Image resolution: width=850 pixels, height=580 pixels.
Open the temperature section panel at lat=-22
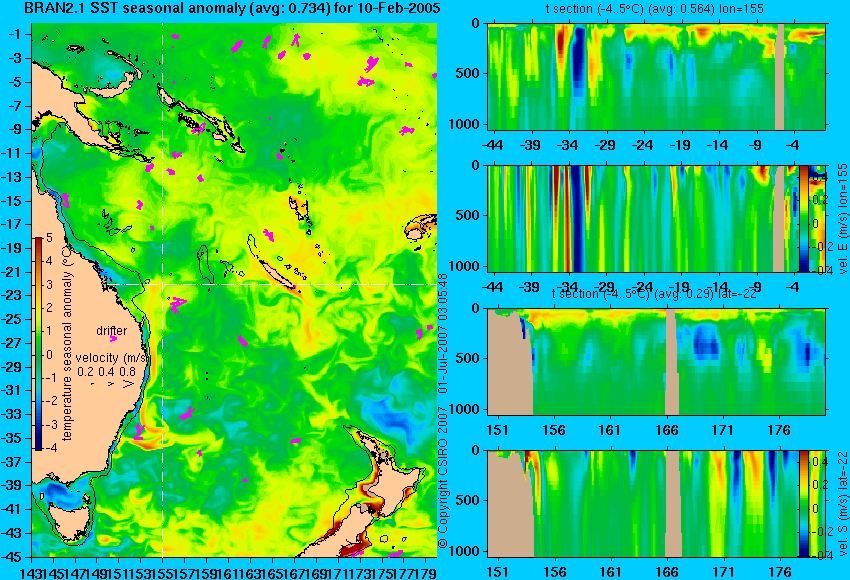656,362
